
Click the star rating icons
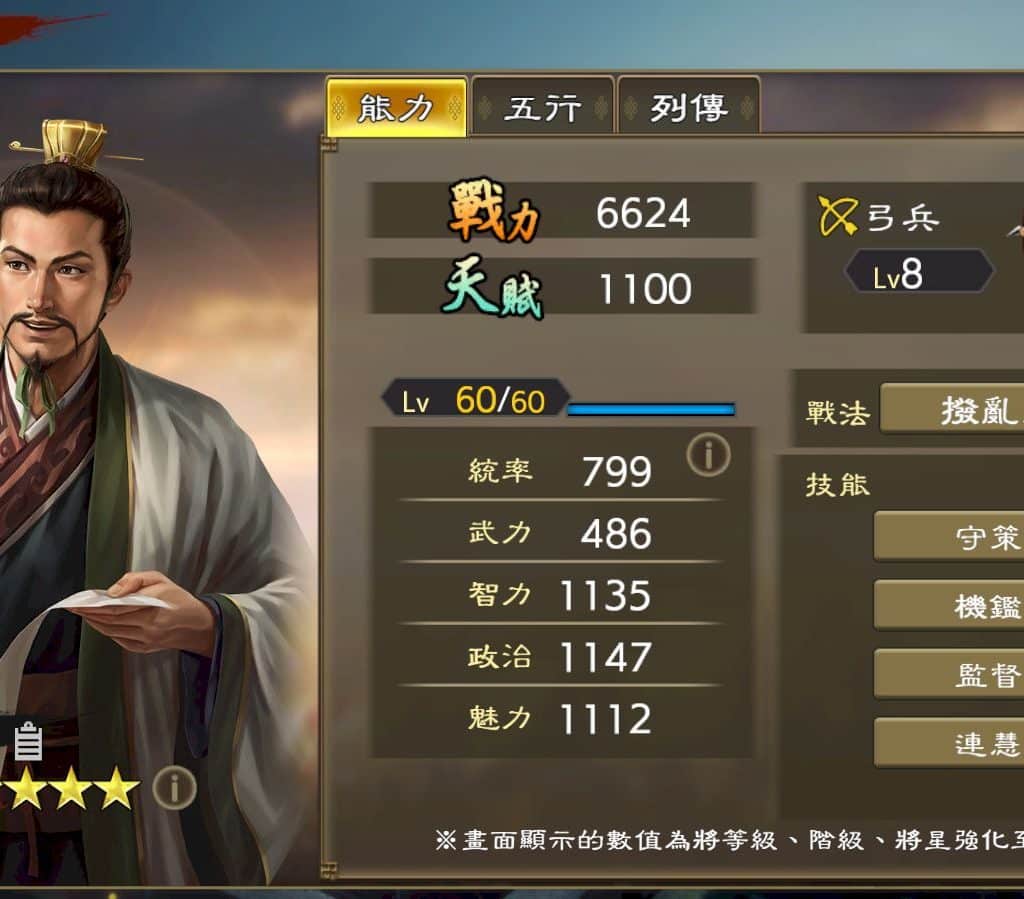click(69, 788)
